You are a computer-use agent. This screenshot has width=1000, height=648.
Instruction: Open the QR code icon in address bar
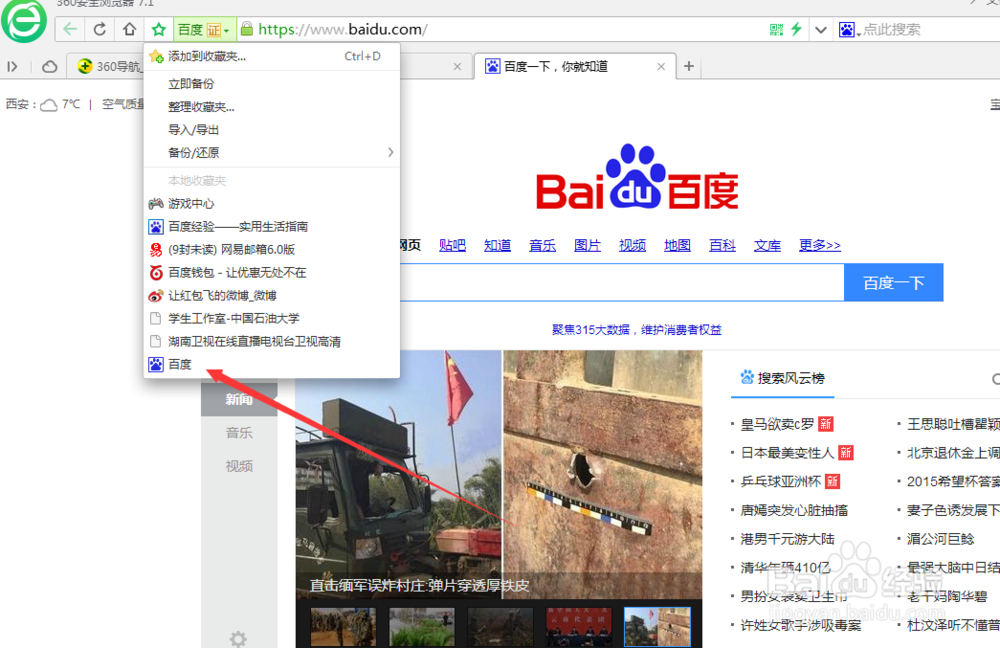click(x=776, y=29)
